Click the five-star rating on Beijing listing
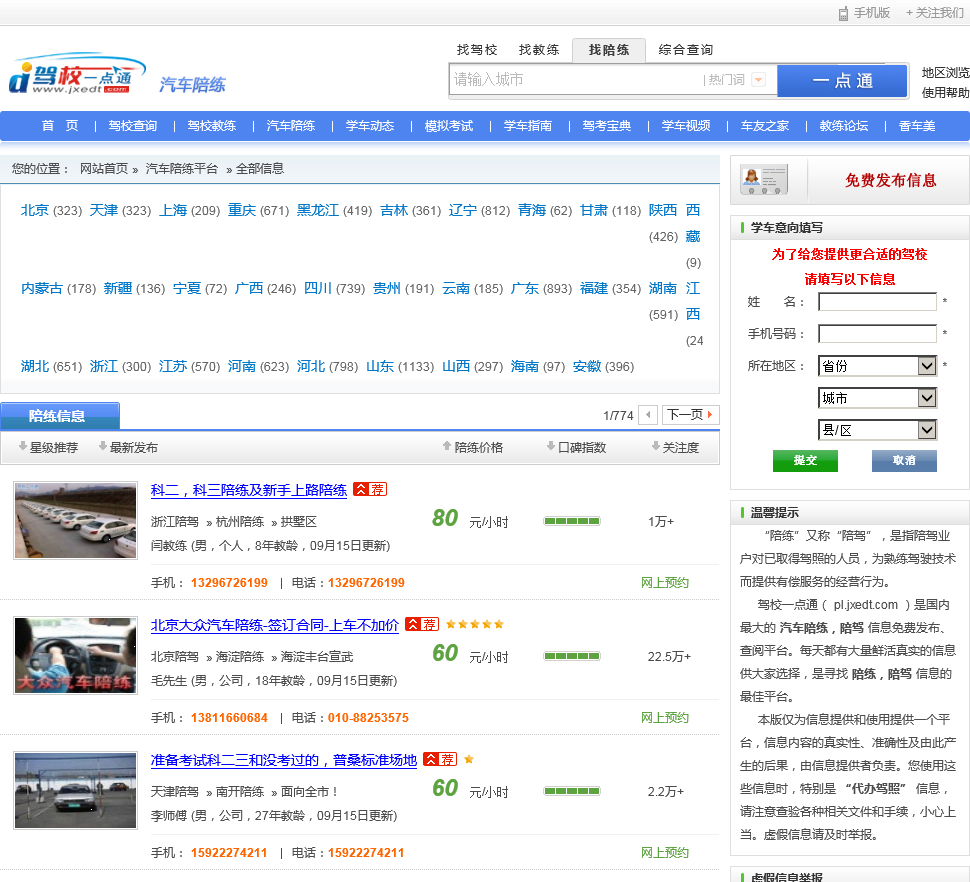The image size is (970, 882). click(475, 625)
